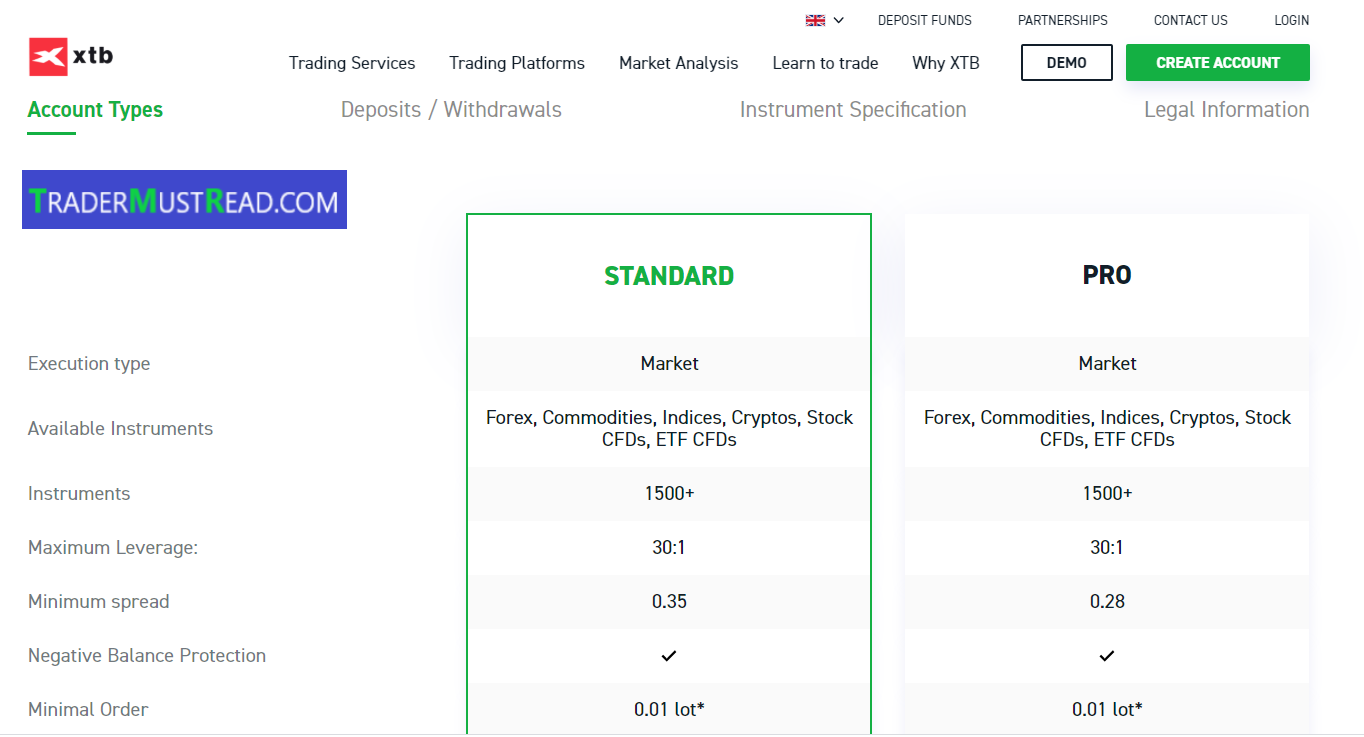The width and height of the screenshot is (1364, 737).
Task: Open Deposit Funds link
Action: coord(924,20)
